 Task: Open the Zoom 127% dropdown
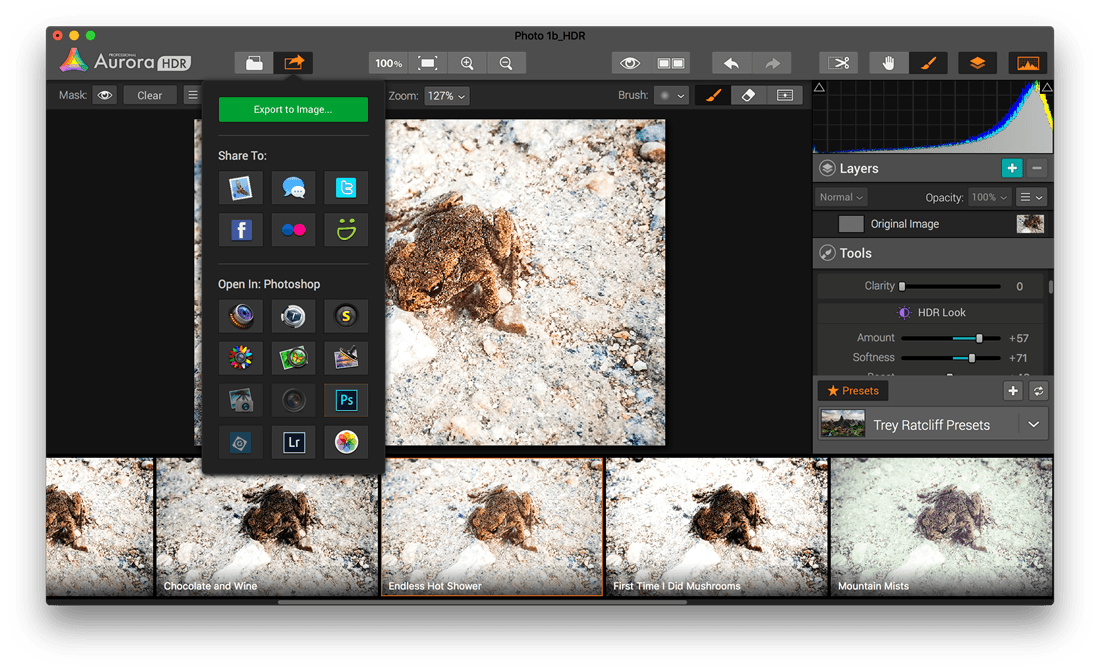[446, 96]
